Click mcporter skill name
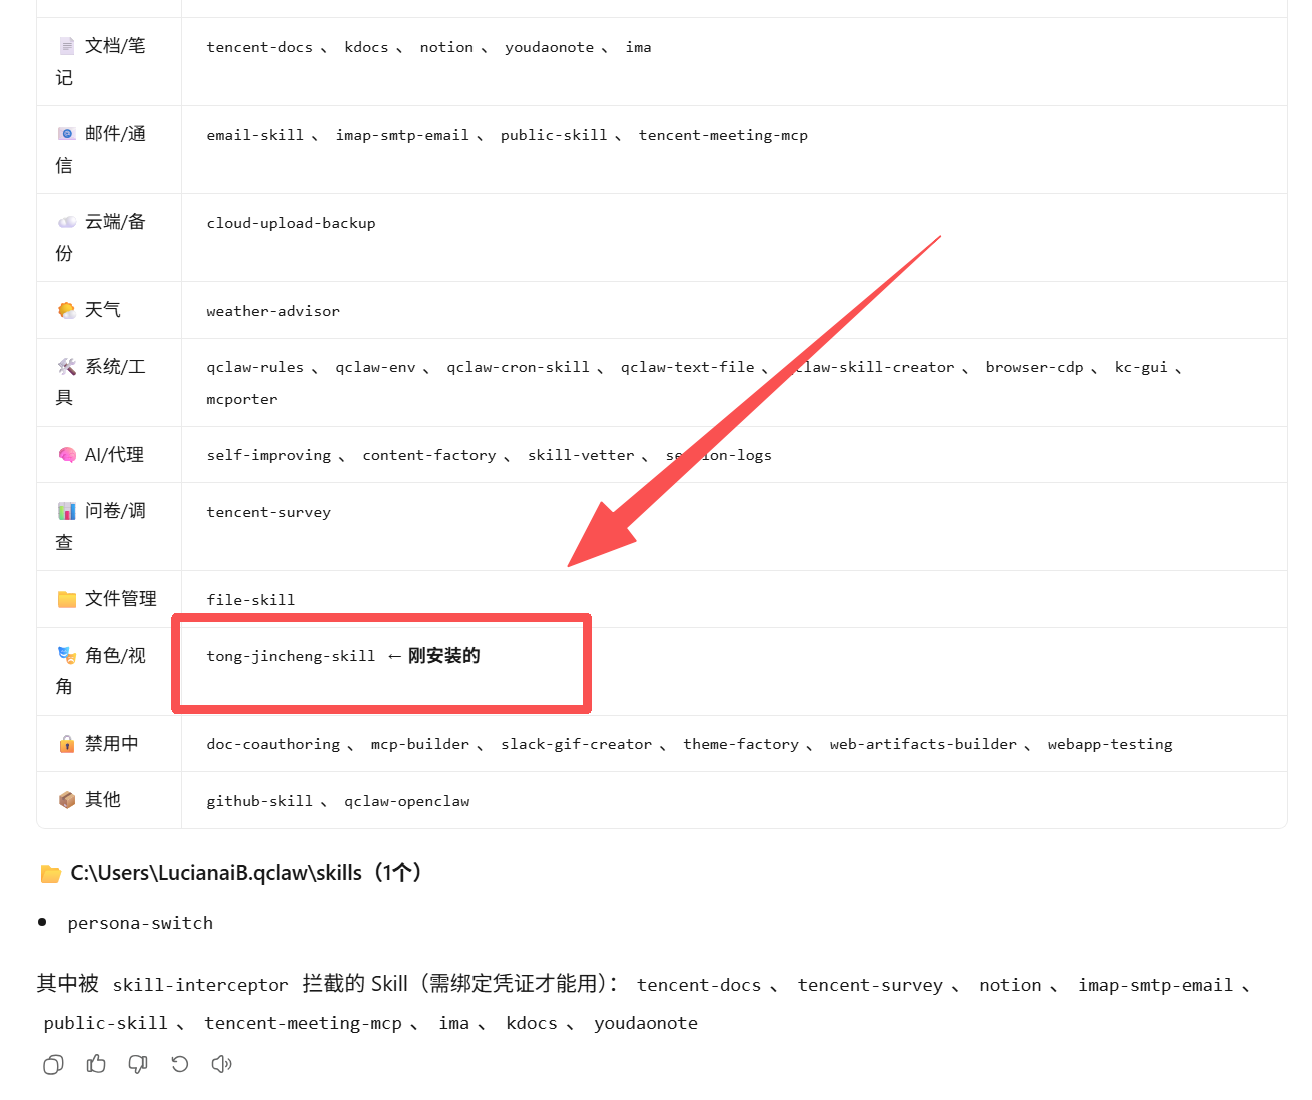 coord(242,399)
